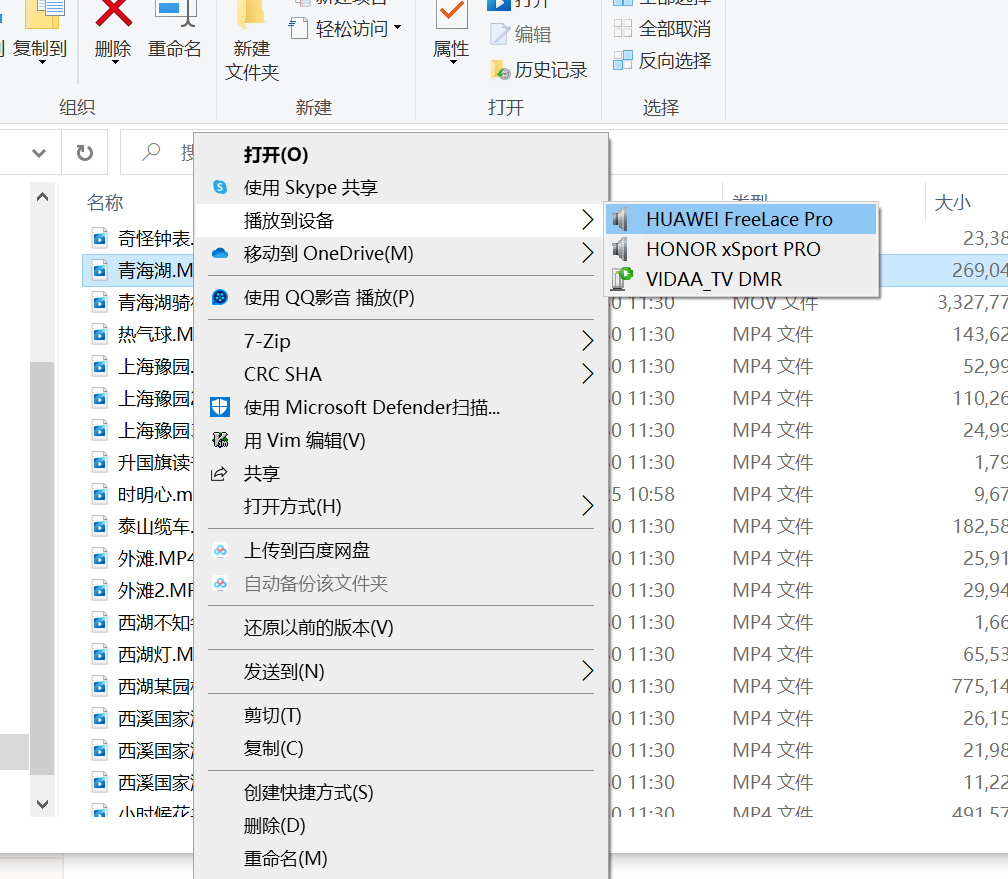Open the Send to (发送到) submenu

coord(401,671)
